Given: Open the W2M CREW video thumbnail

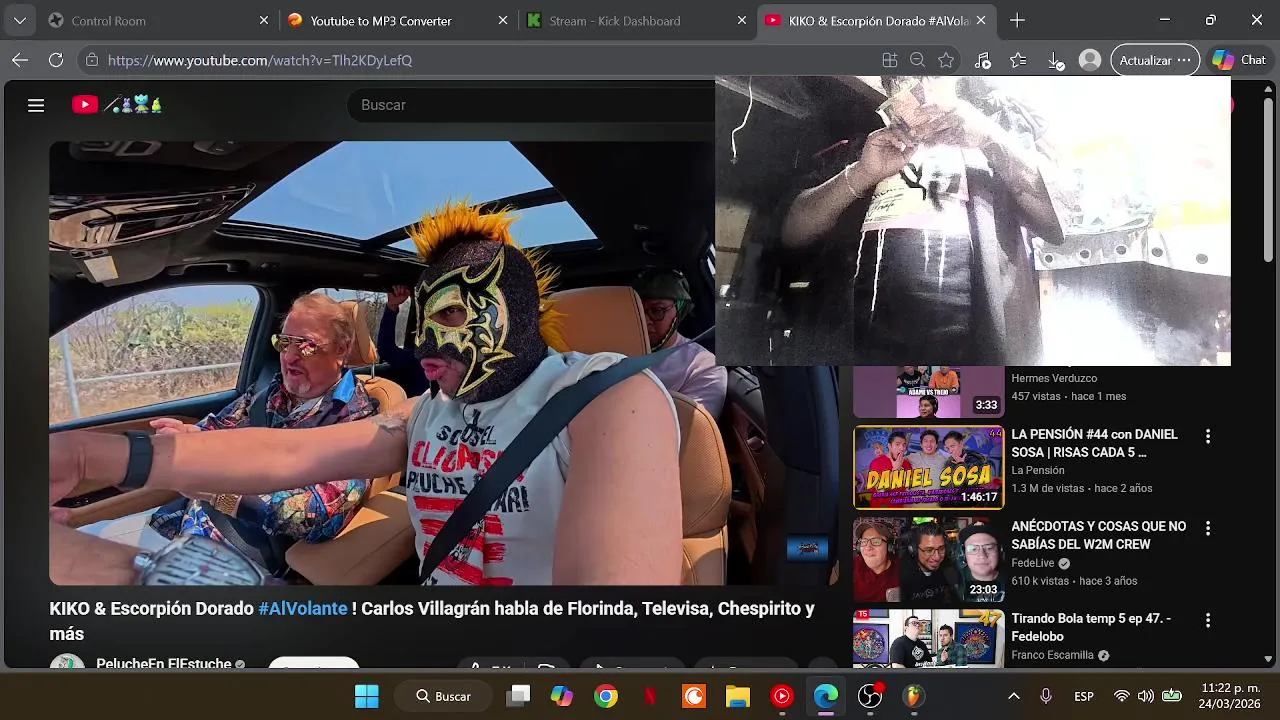Looking at the screenshot, I should [x=928, y=560].
